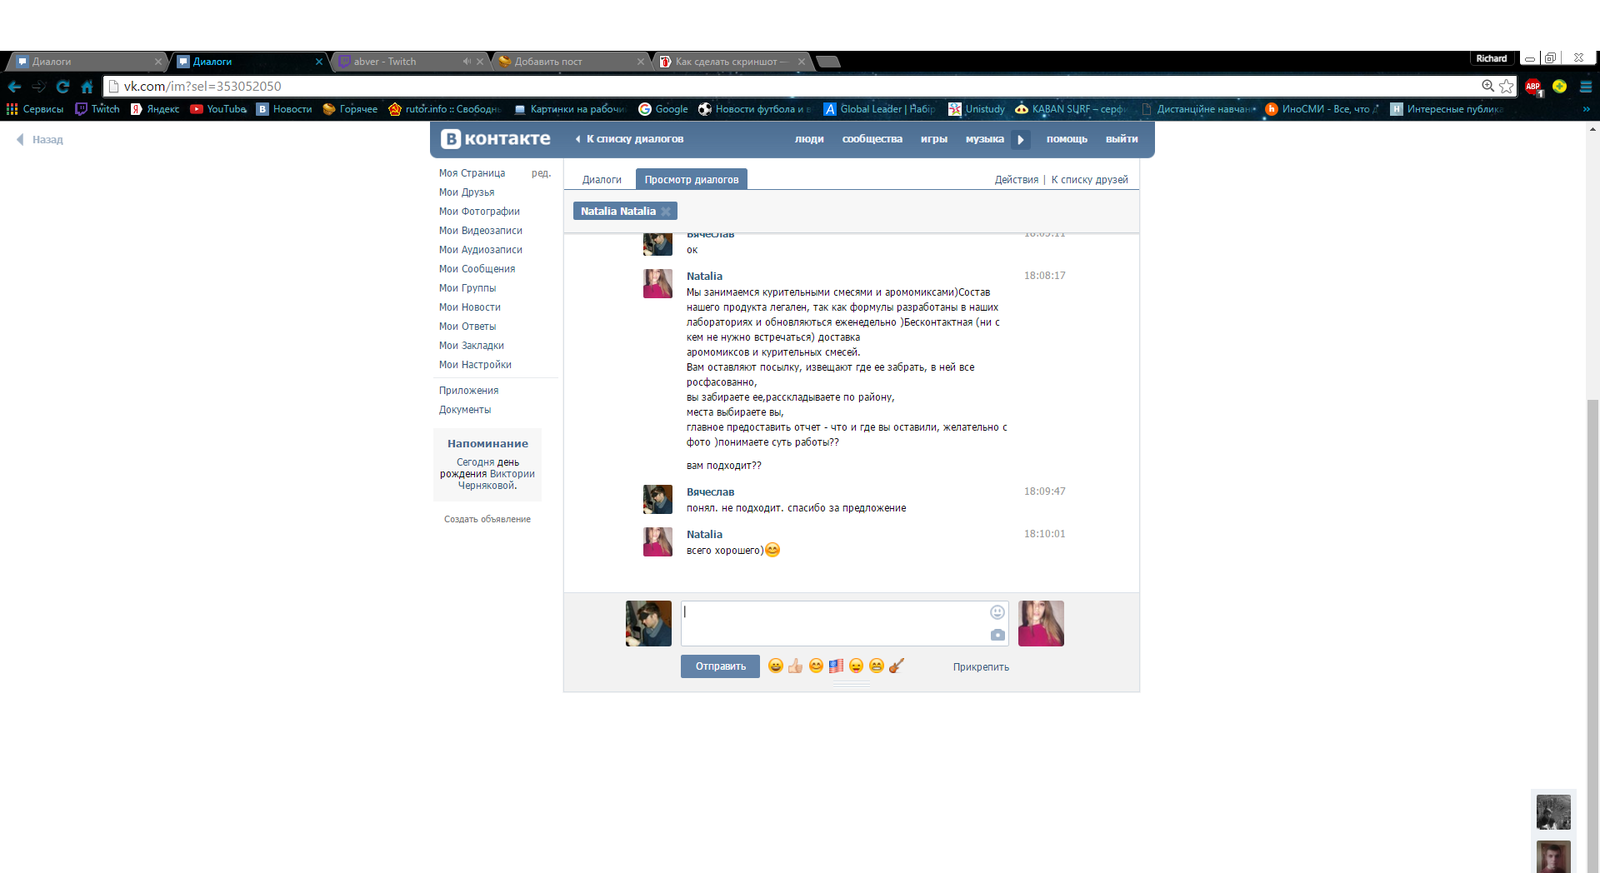
Task: Open the сообщества header menu
Action: (872, 139)
